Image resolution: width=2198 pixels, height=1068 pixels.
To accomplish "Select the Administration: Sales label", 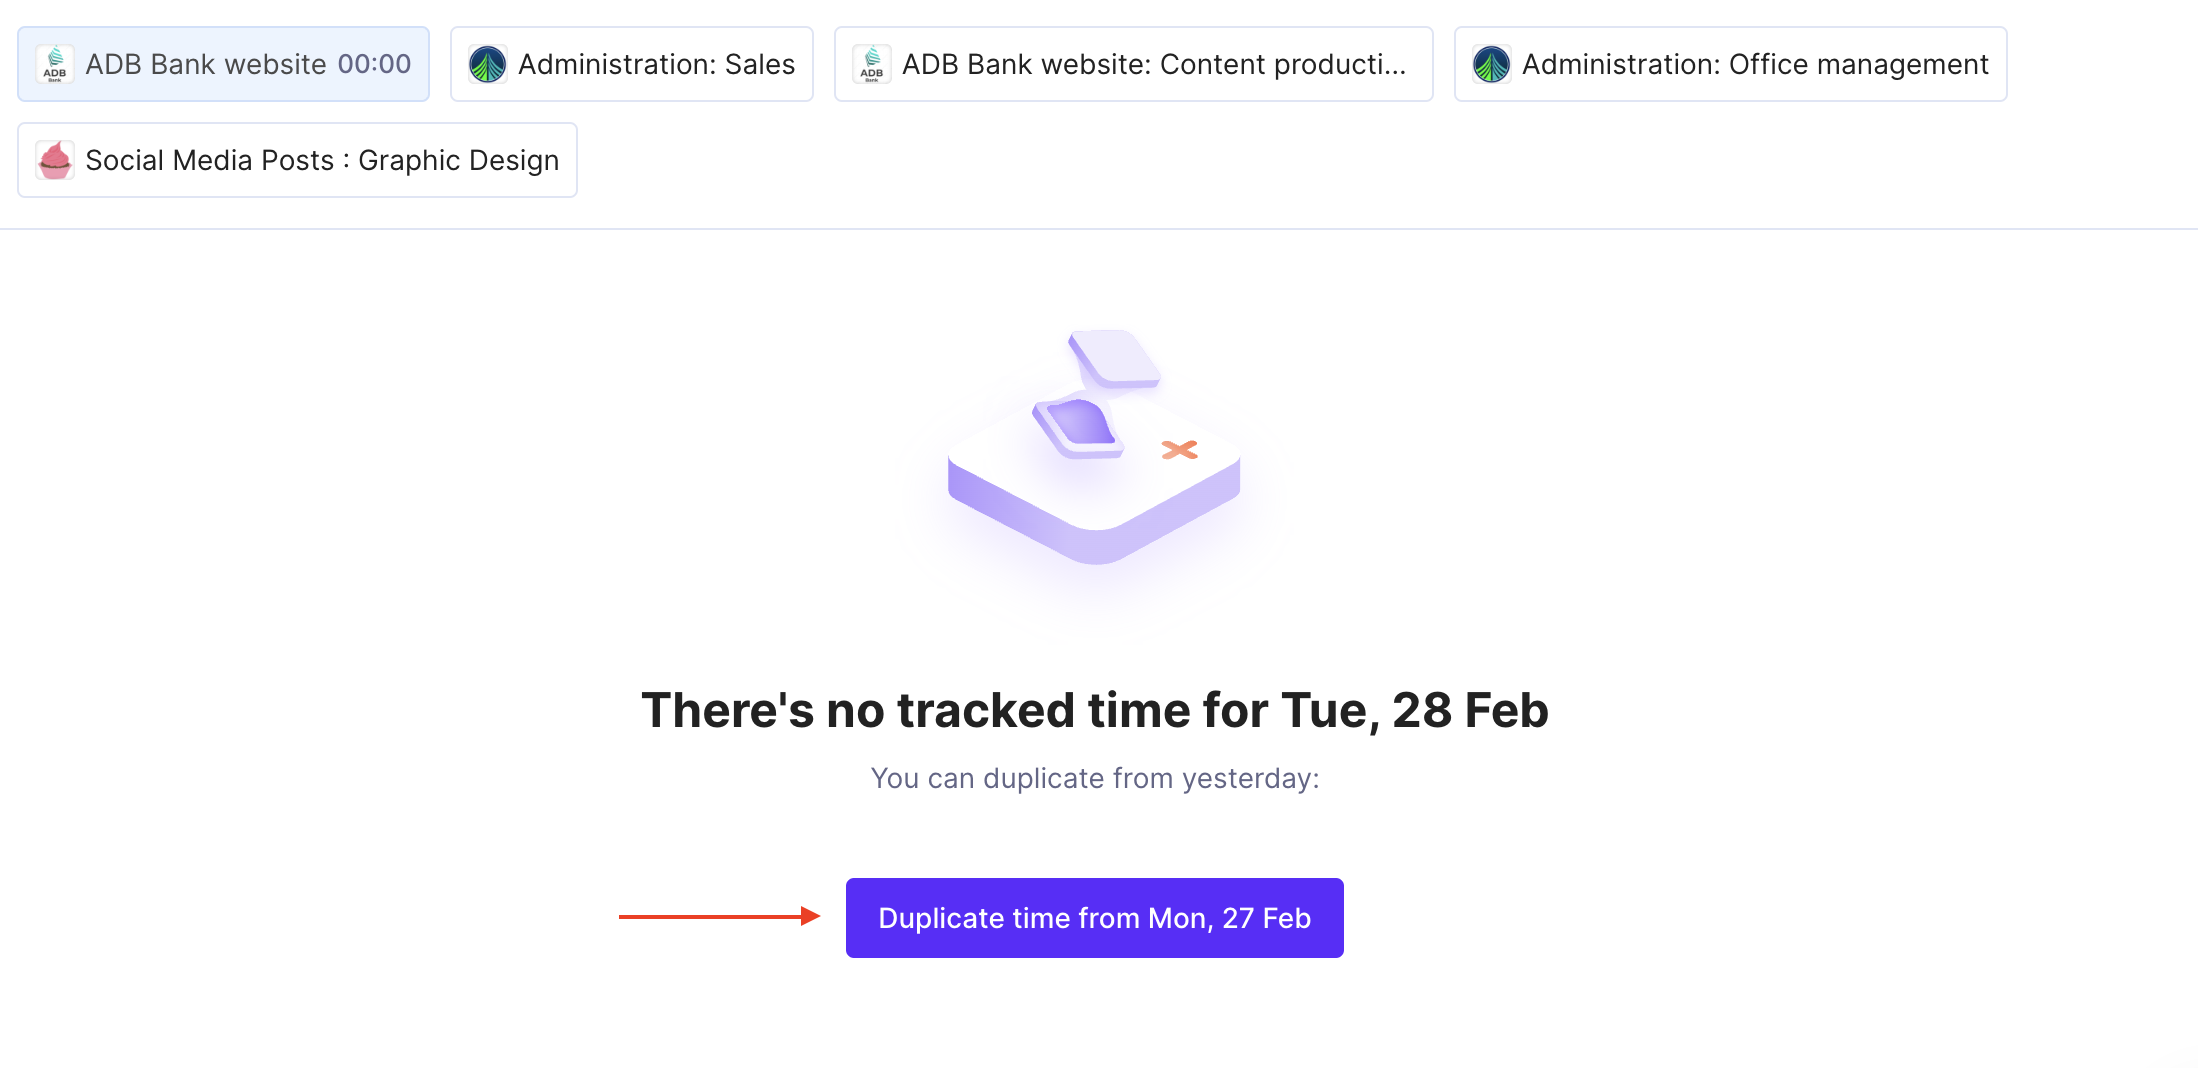I will point(656,64).
